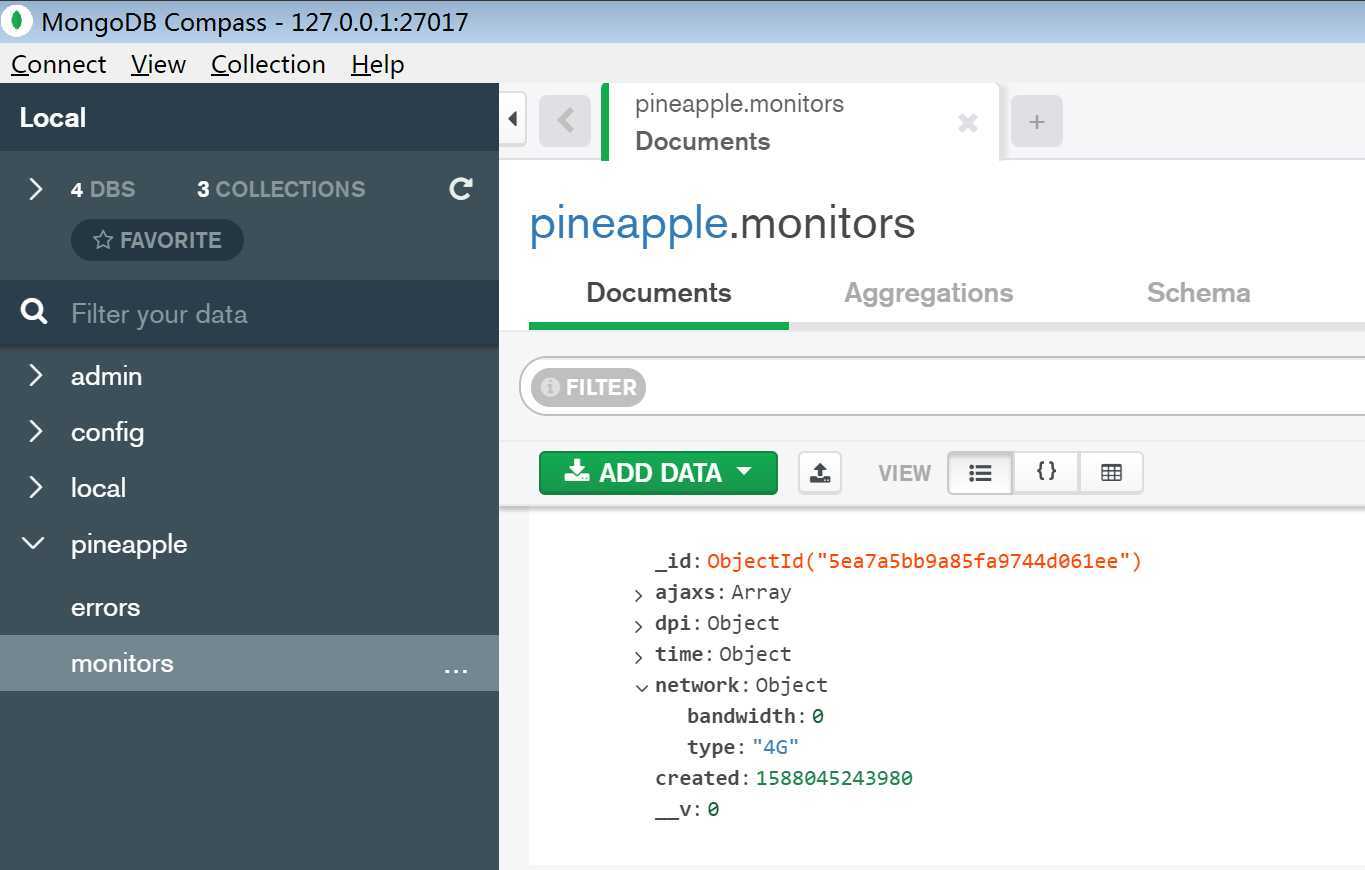Screen dimensions: 1365x870
Task: Expand the cluster info chevron beside 4 DBS
Action: point(36,189)
